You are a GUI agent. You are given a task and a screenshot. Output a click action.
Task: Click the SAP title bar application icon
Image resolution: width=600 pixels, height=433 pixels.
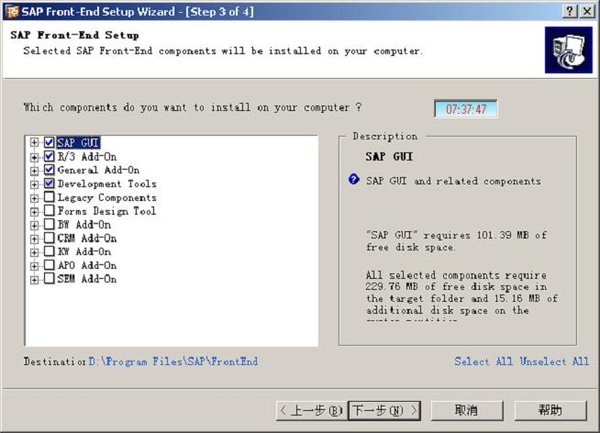coord(11,10)
